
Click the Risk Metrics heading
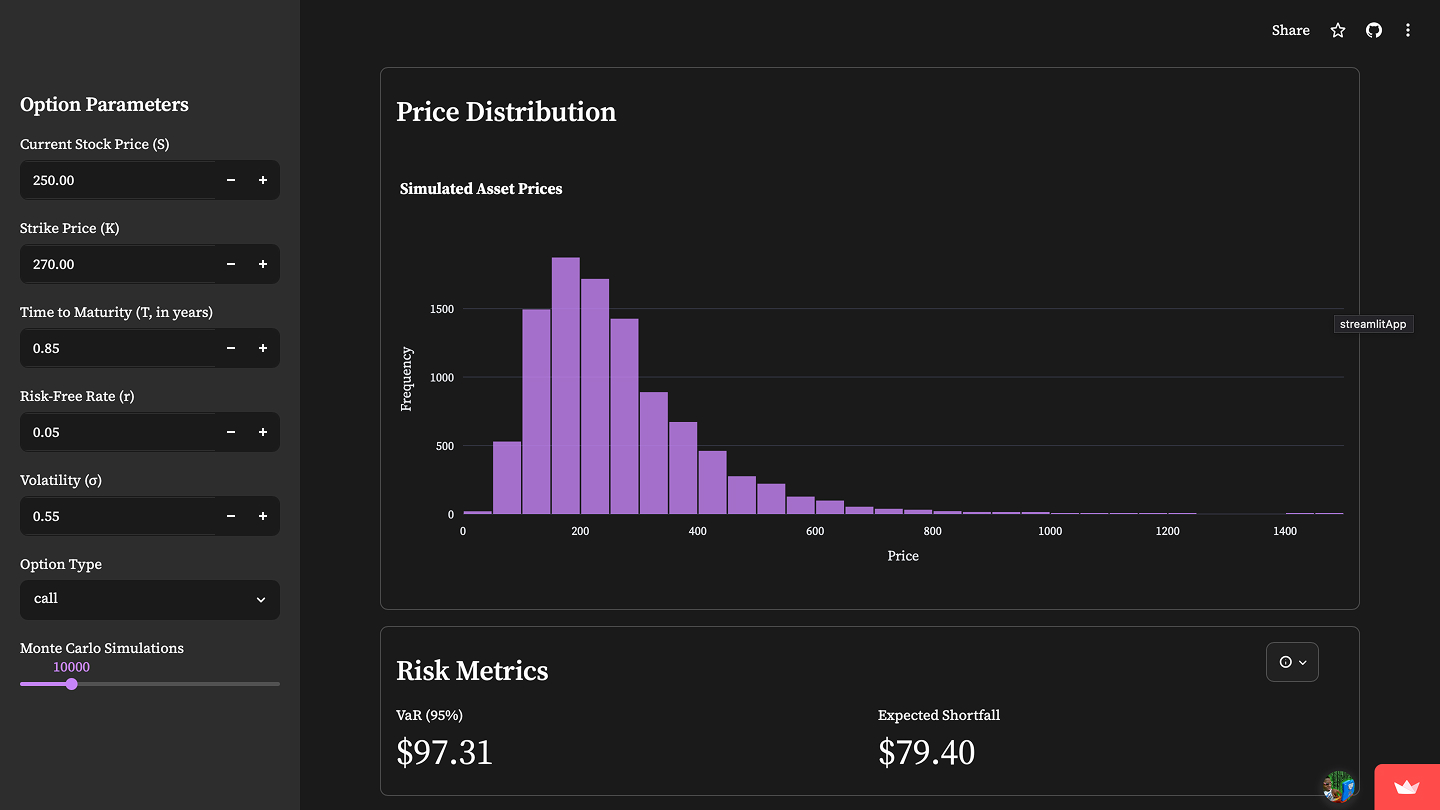tap(472, 670)
